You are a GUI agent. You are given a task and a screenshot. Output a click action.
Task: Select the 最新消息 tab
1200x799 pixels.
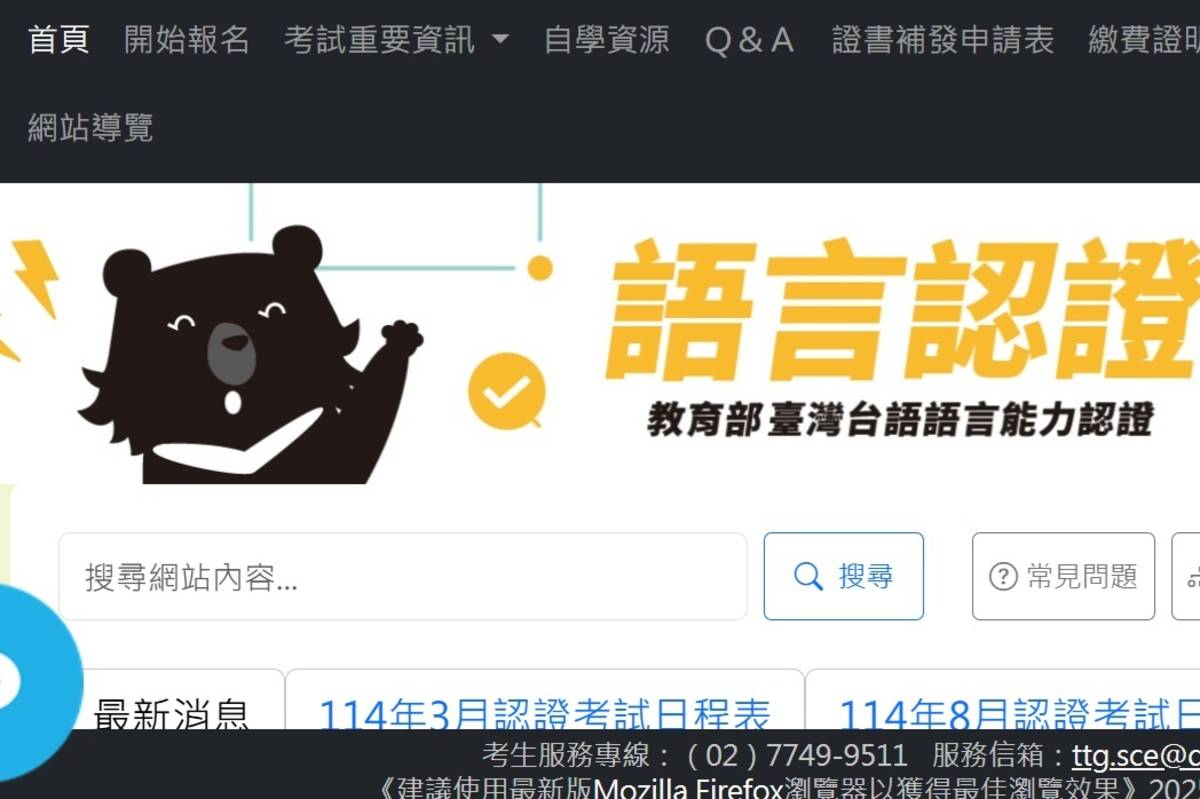(171, 716)
